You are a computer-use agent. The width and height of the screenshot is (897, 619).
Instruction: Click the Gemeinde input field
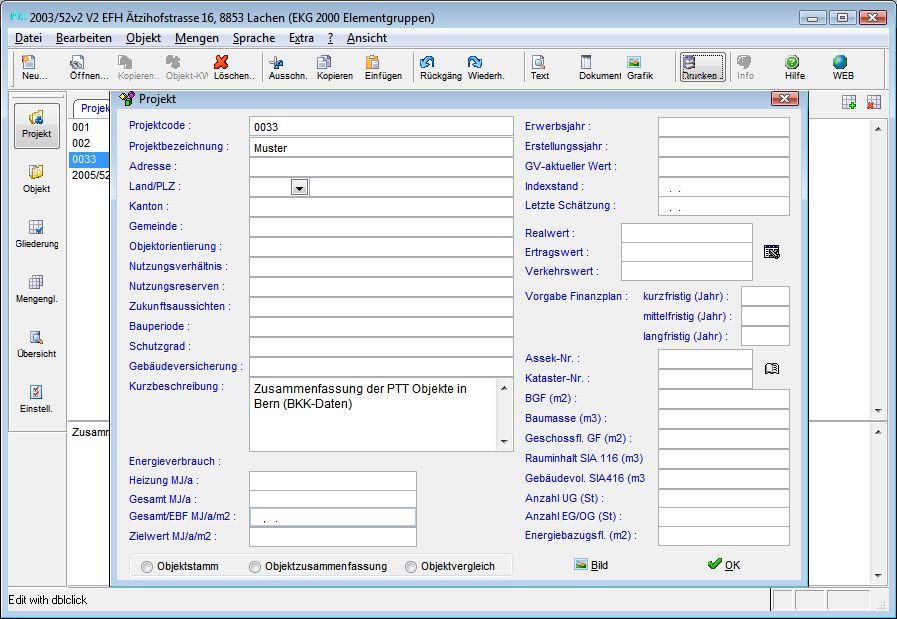coord(381,227)
